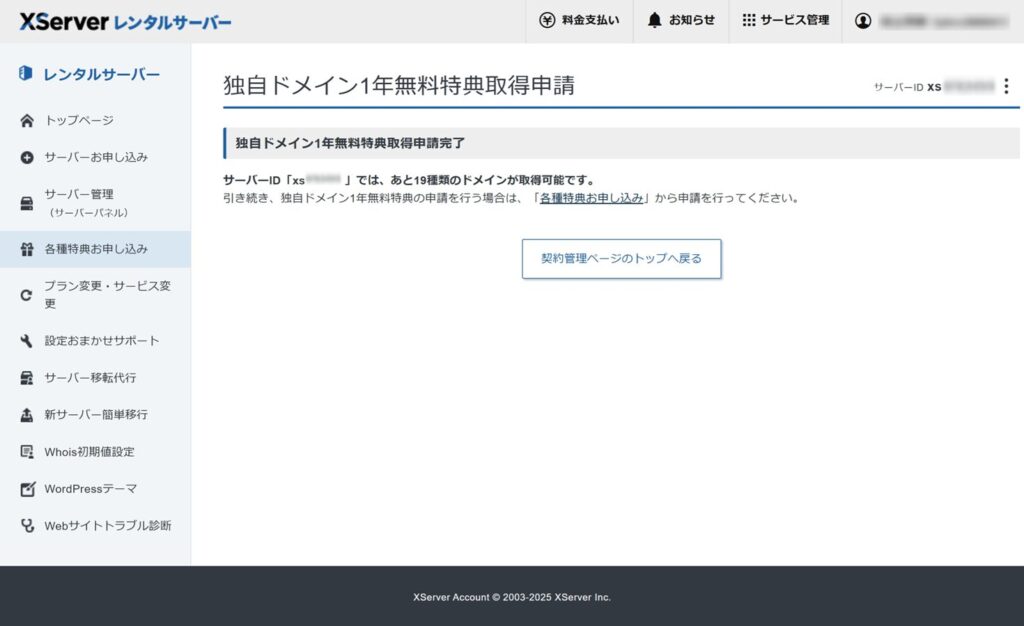Select WordPressテーマ in the sidebar

[x=90, y=489]
